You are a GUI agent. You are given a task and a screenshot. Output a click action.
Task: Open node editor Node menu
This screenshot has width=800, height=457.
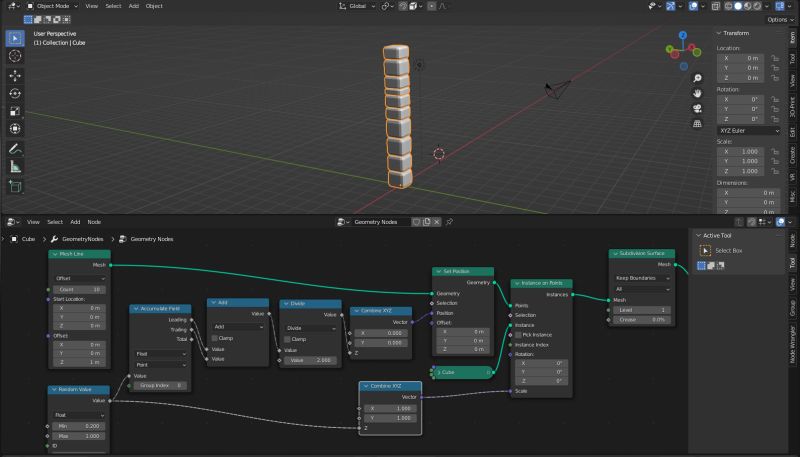(x=94, y=222)
